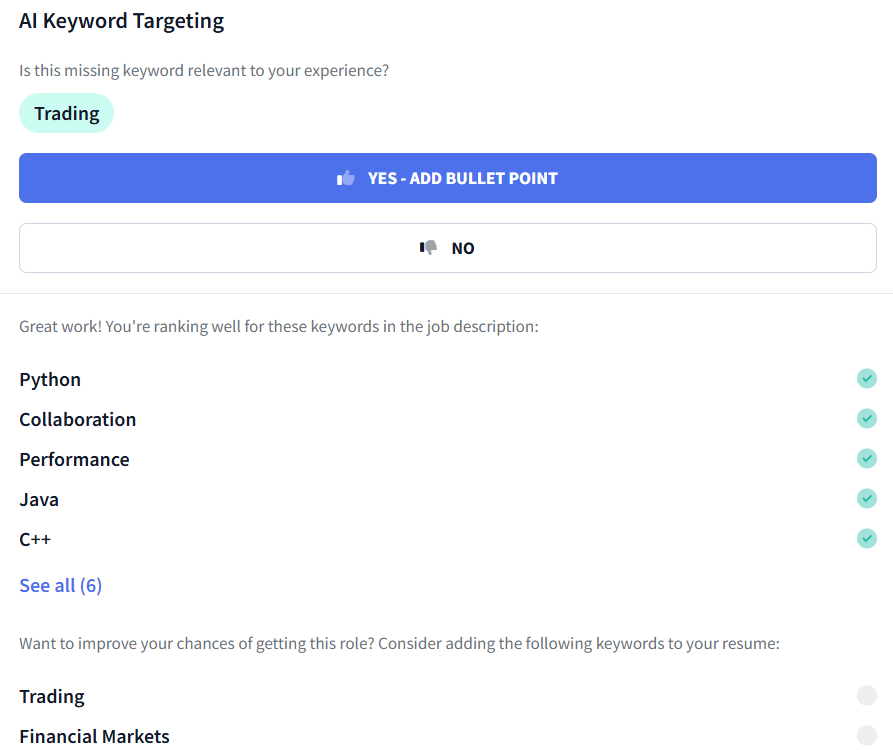Screen dimensions: 893x750
Task: Select the Financial Markets keyword text
Action: 94,736
